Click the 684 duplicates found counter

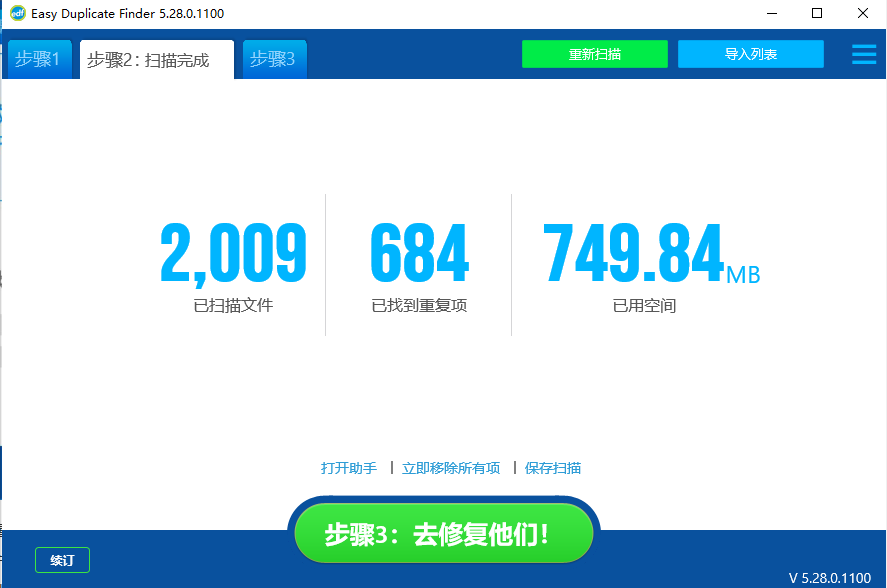(419, 252)
